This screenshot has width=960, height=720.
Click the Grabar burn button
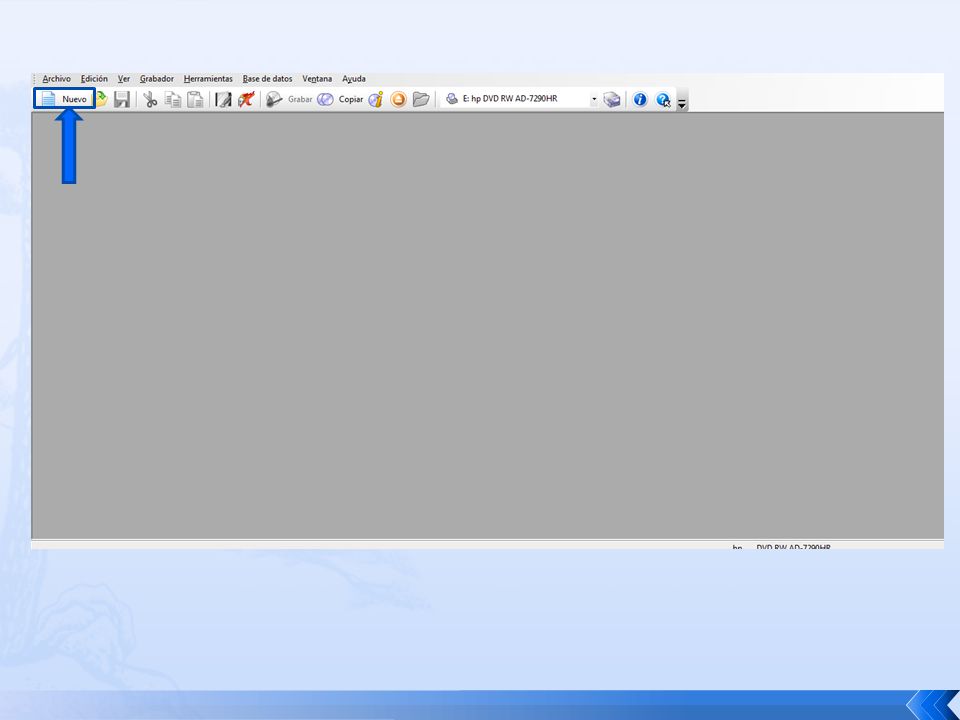[290, 99]
